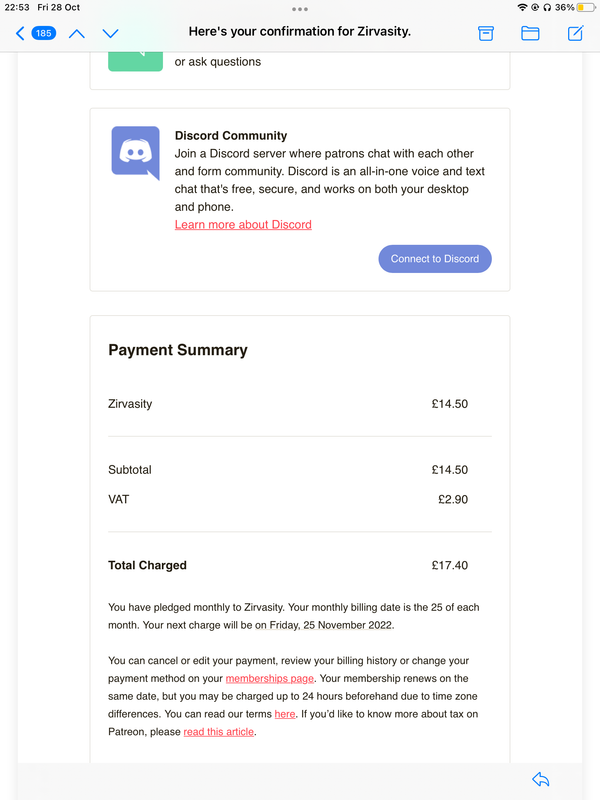The height and width of the screenshot is (800, 600).
Task: Click the Discord logo icon
Action: click(135, 153)
